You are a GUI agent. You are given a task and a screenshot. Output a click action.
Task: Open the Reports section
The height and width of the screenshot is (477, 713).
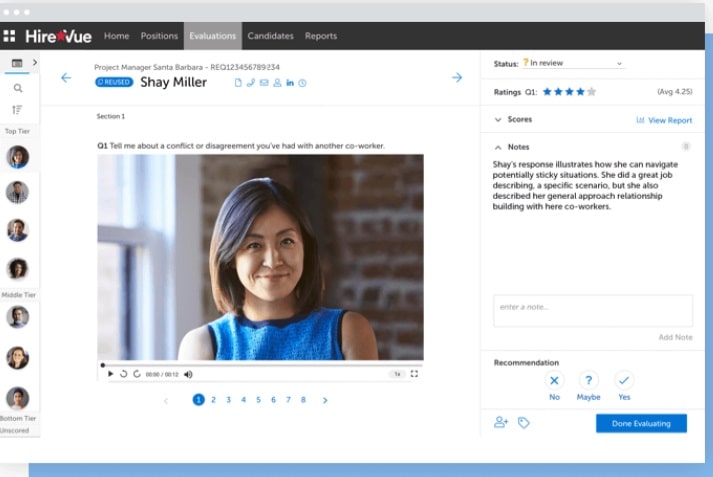pos(321,36)
